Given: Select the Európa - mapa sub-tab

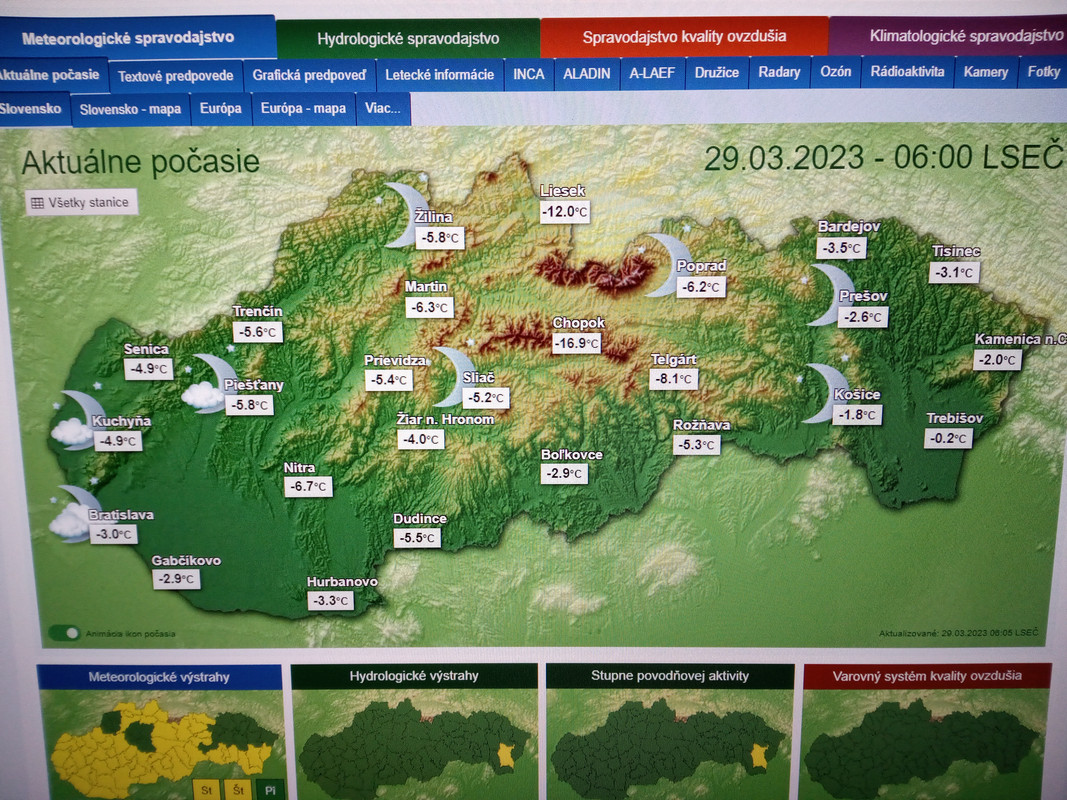Looking at the screenshot, I should point(303,109).
